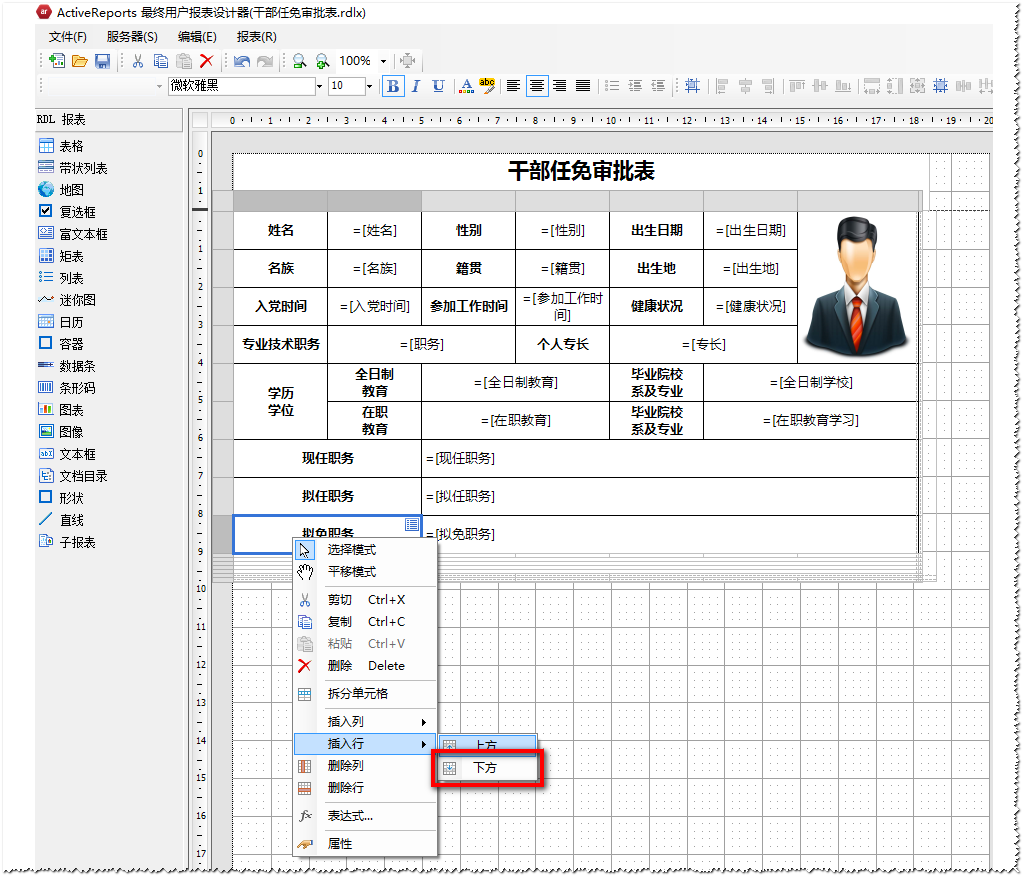1029x882 pixels.
Task: Choose 删除行 in context menu
Action: (x=365, y=788)
